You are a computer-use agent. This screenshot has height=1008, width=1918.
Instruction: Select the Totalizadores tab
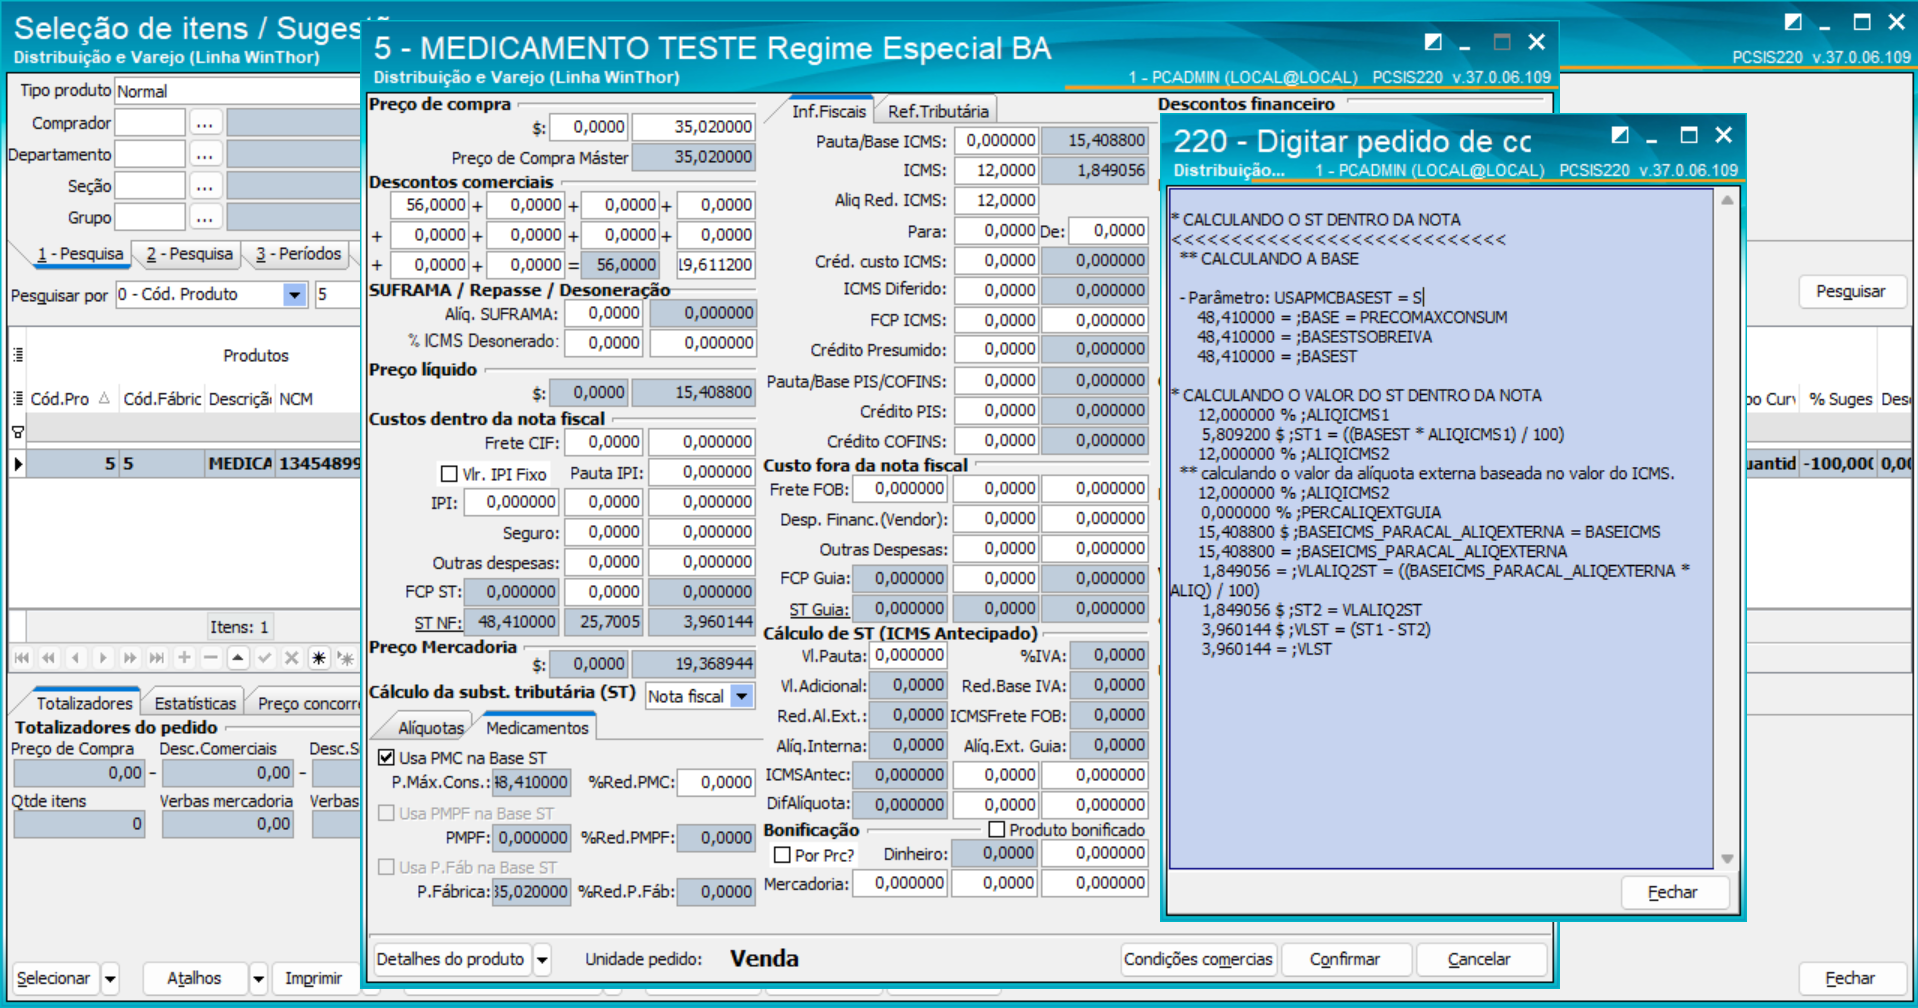[85, 704]
